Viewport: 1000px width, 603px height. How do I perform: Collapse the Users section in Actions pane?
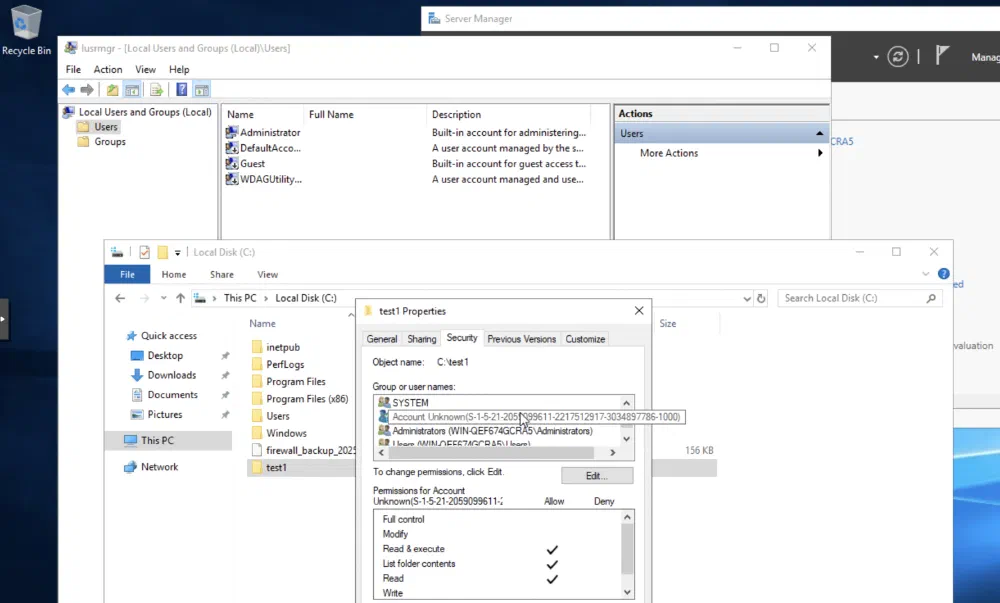click(820, 133)
